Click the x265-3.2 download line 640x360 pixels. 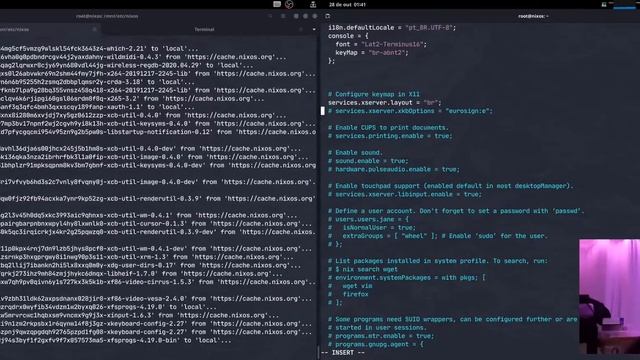132,99
